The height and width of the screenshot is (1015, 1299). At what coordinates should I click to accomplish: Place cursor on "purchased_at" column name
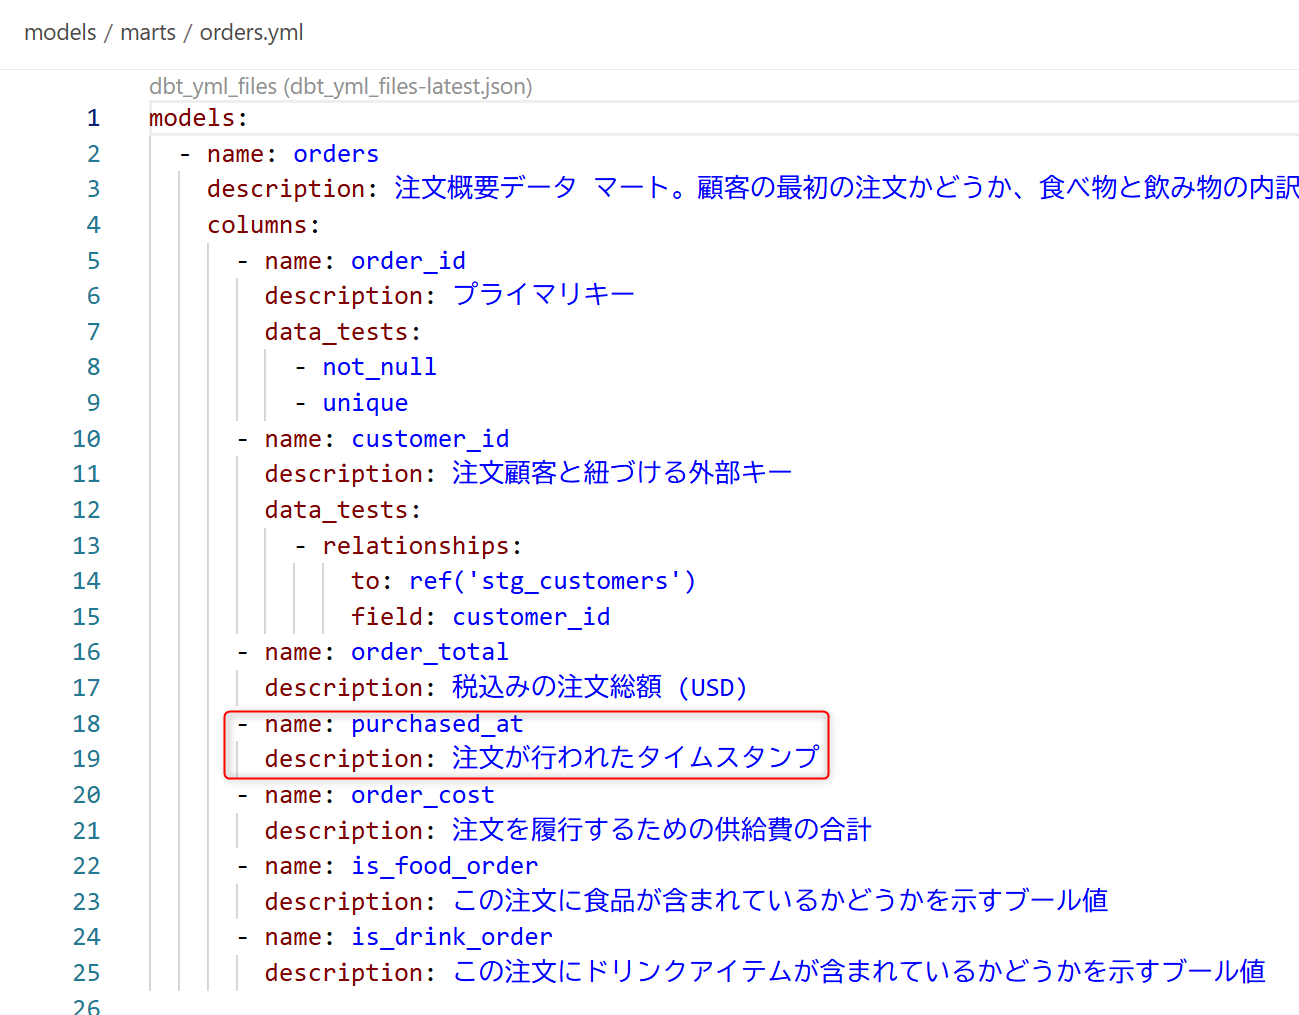pyautogui.click(x=437, y=724)
